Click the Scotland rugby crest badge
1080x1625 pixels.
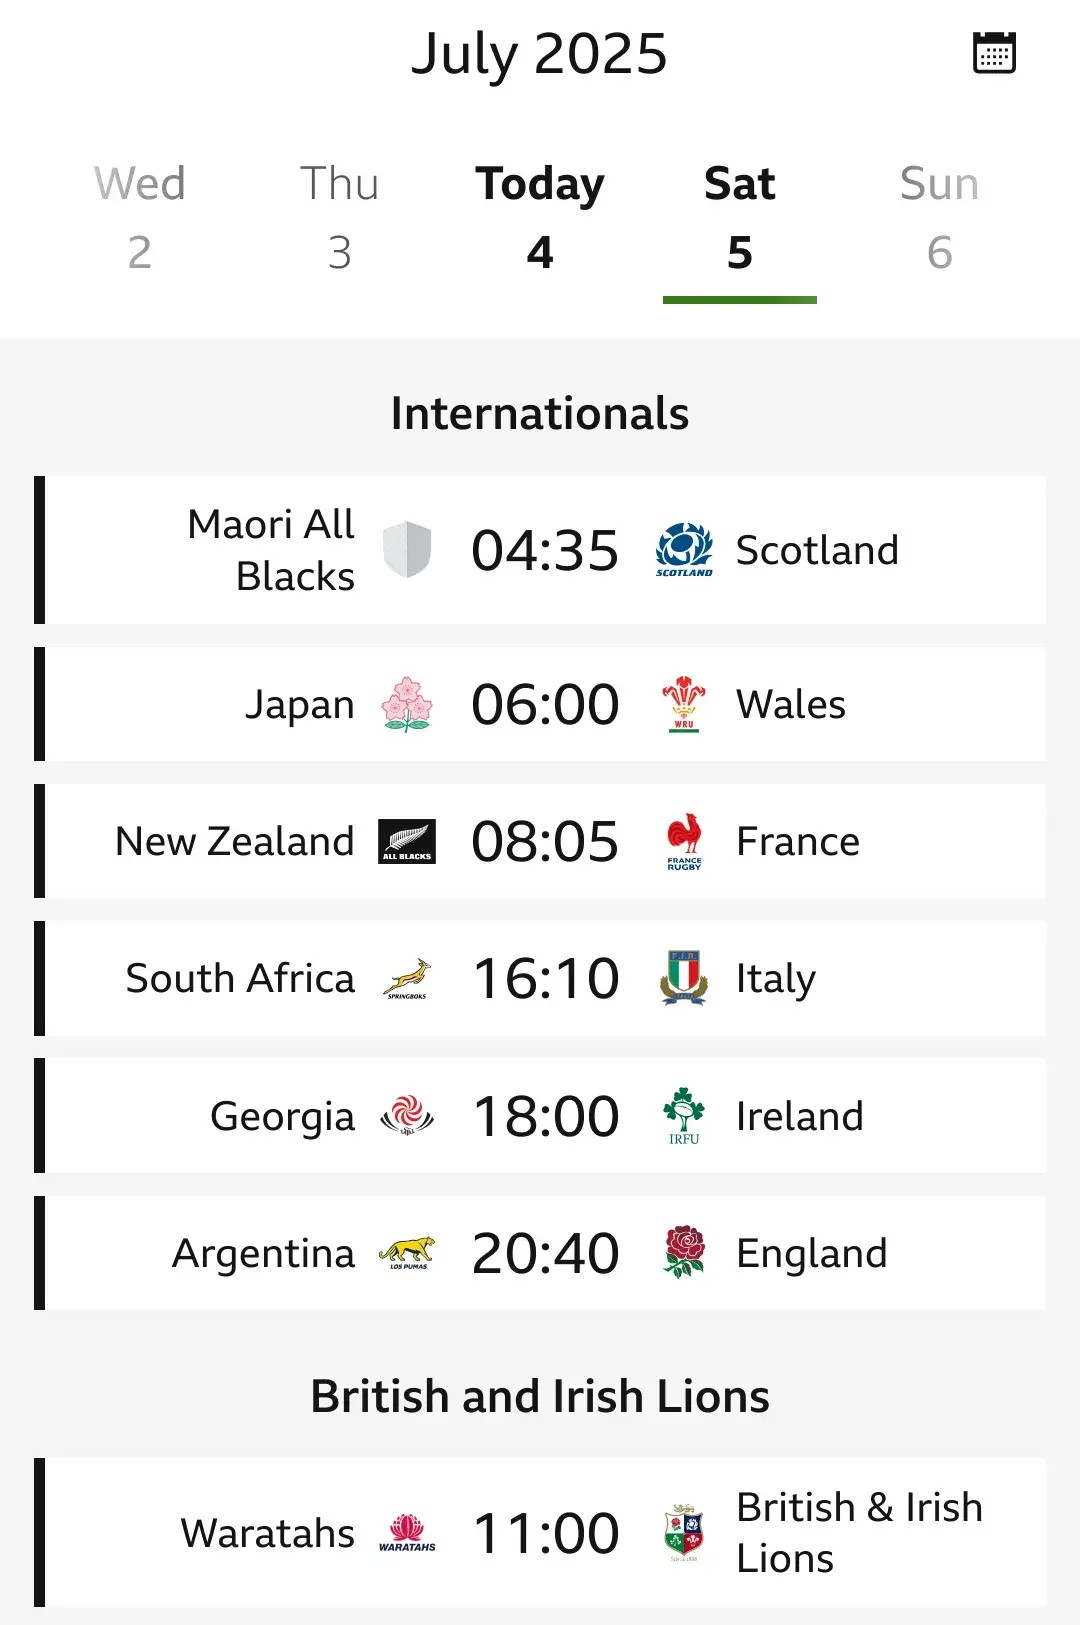684,549
